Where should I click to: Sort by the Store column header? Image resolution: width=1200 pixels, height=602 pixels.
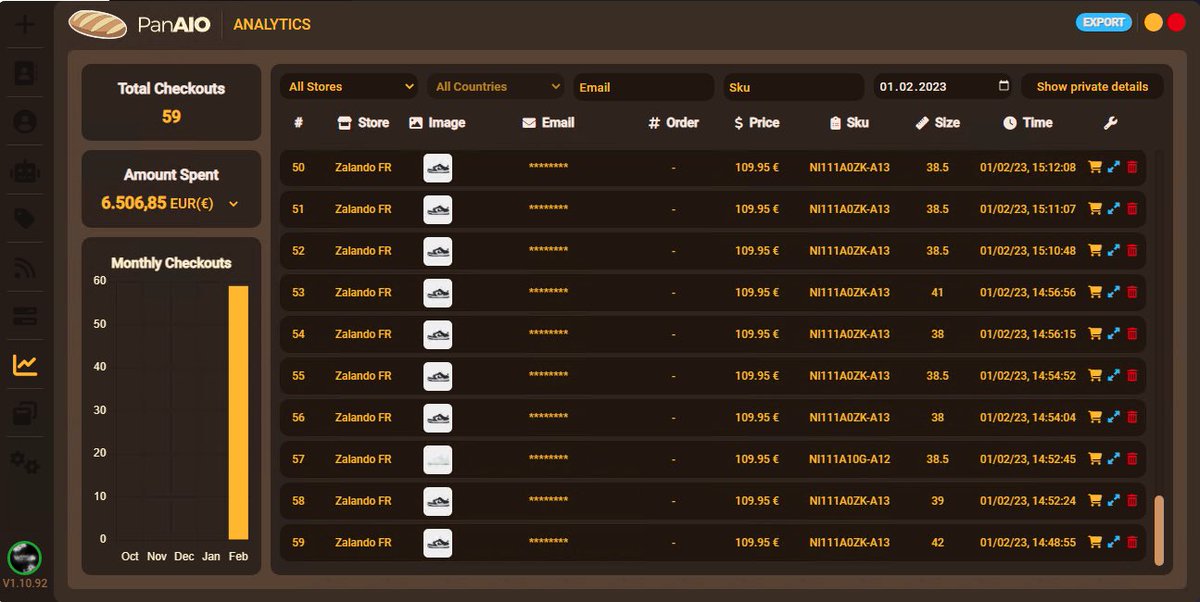click(x=363, y=123)
